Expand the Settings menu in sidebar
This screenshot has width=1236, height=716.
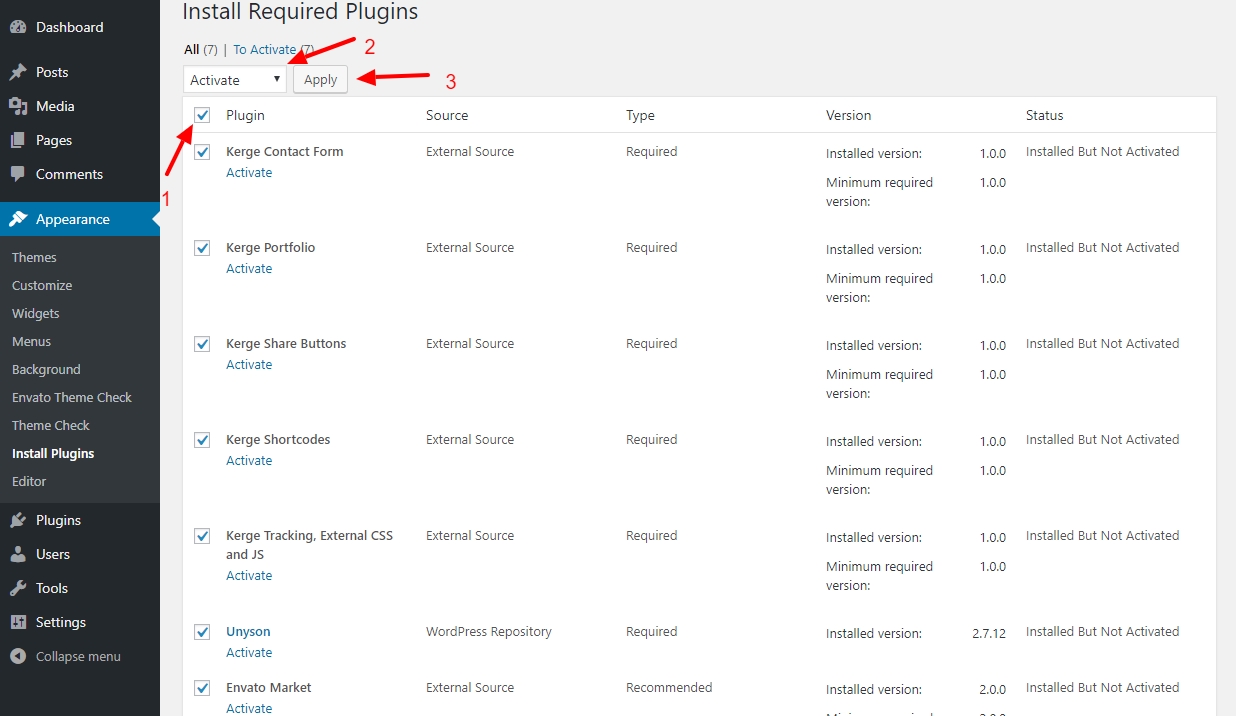(60, 622)
